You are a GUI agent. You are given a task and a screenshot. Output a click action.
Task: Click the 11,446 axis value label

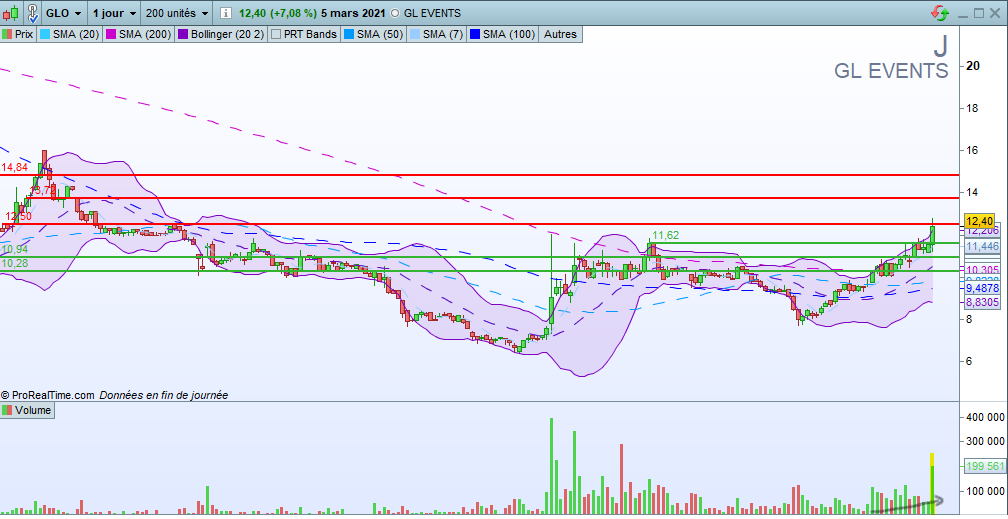click(980, 246)
